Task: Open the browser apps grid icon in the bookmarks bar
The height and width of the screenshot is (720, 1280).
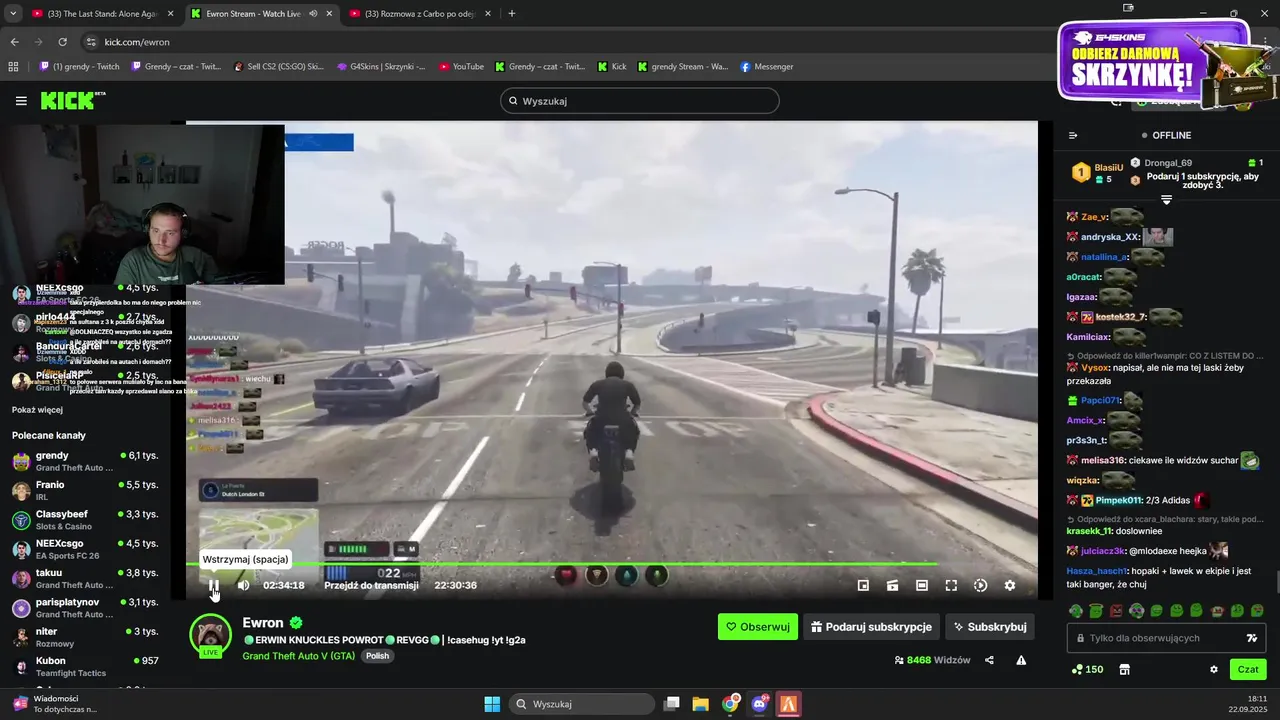Action: tap(13, 67)
